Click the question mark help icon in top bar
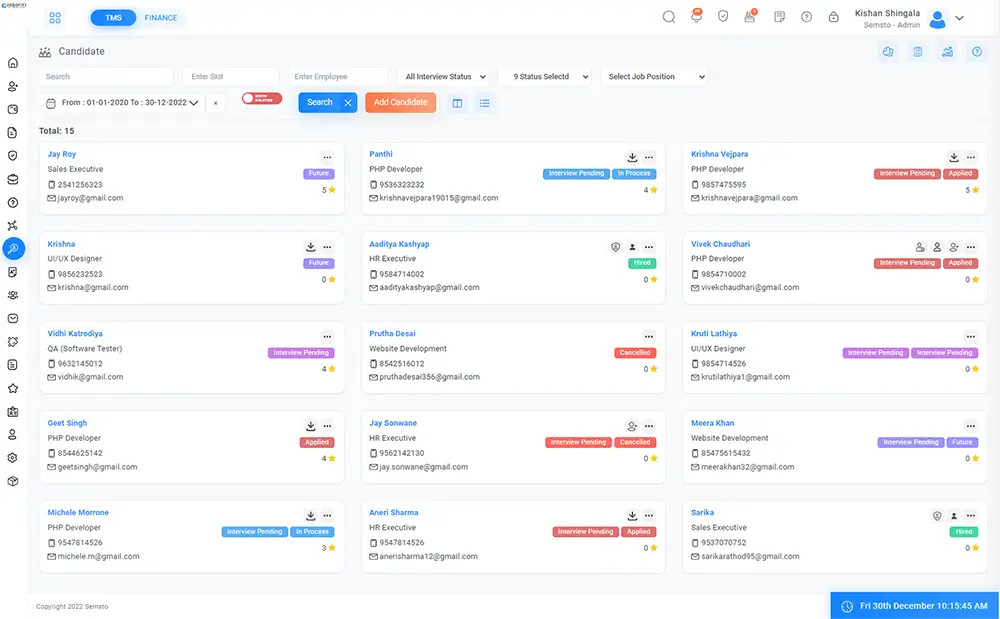The height and width of the screenshot is (619, 1000). [x=806, y=17]
